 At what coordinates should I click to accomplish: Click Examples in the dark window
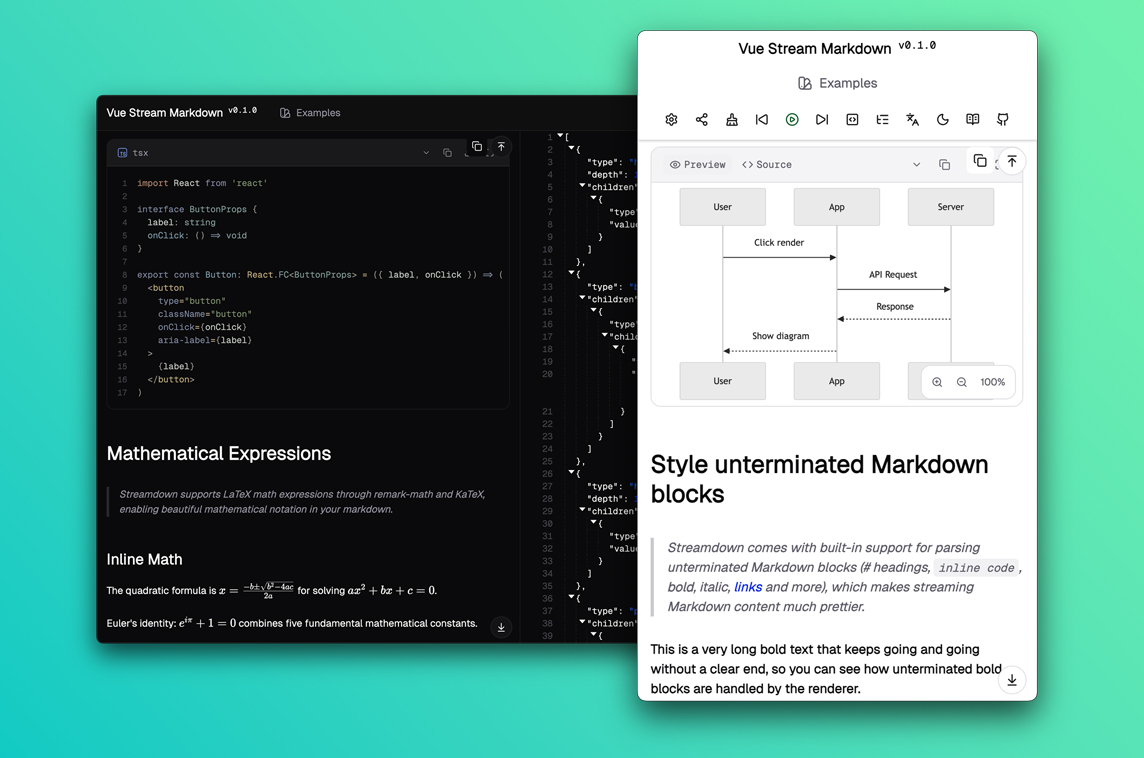[310, 113]
